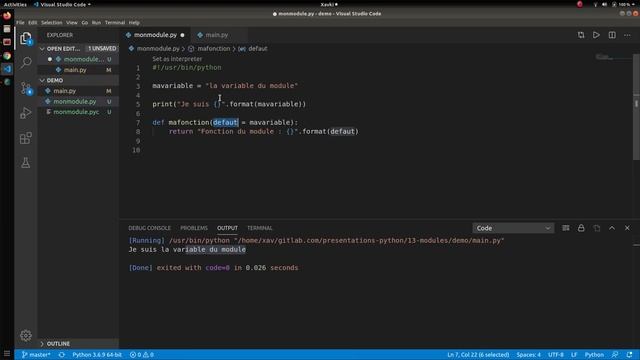Switch to the Terminal panel tab
Screen dimensions: 640x360
click(260, 228)
